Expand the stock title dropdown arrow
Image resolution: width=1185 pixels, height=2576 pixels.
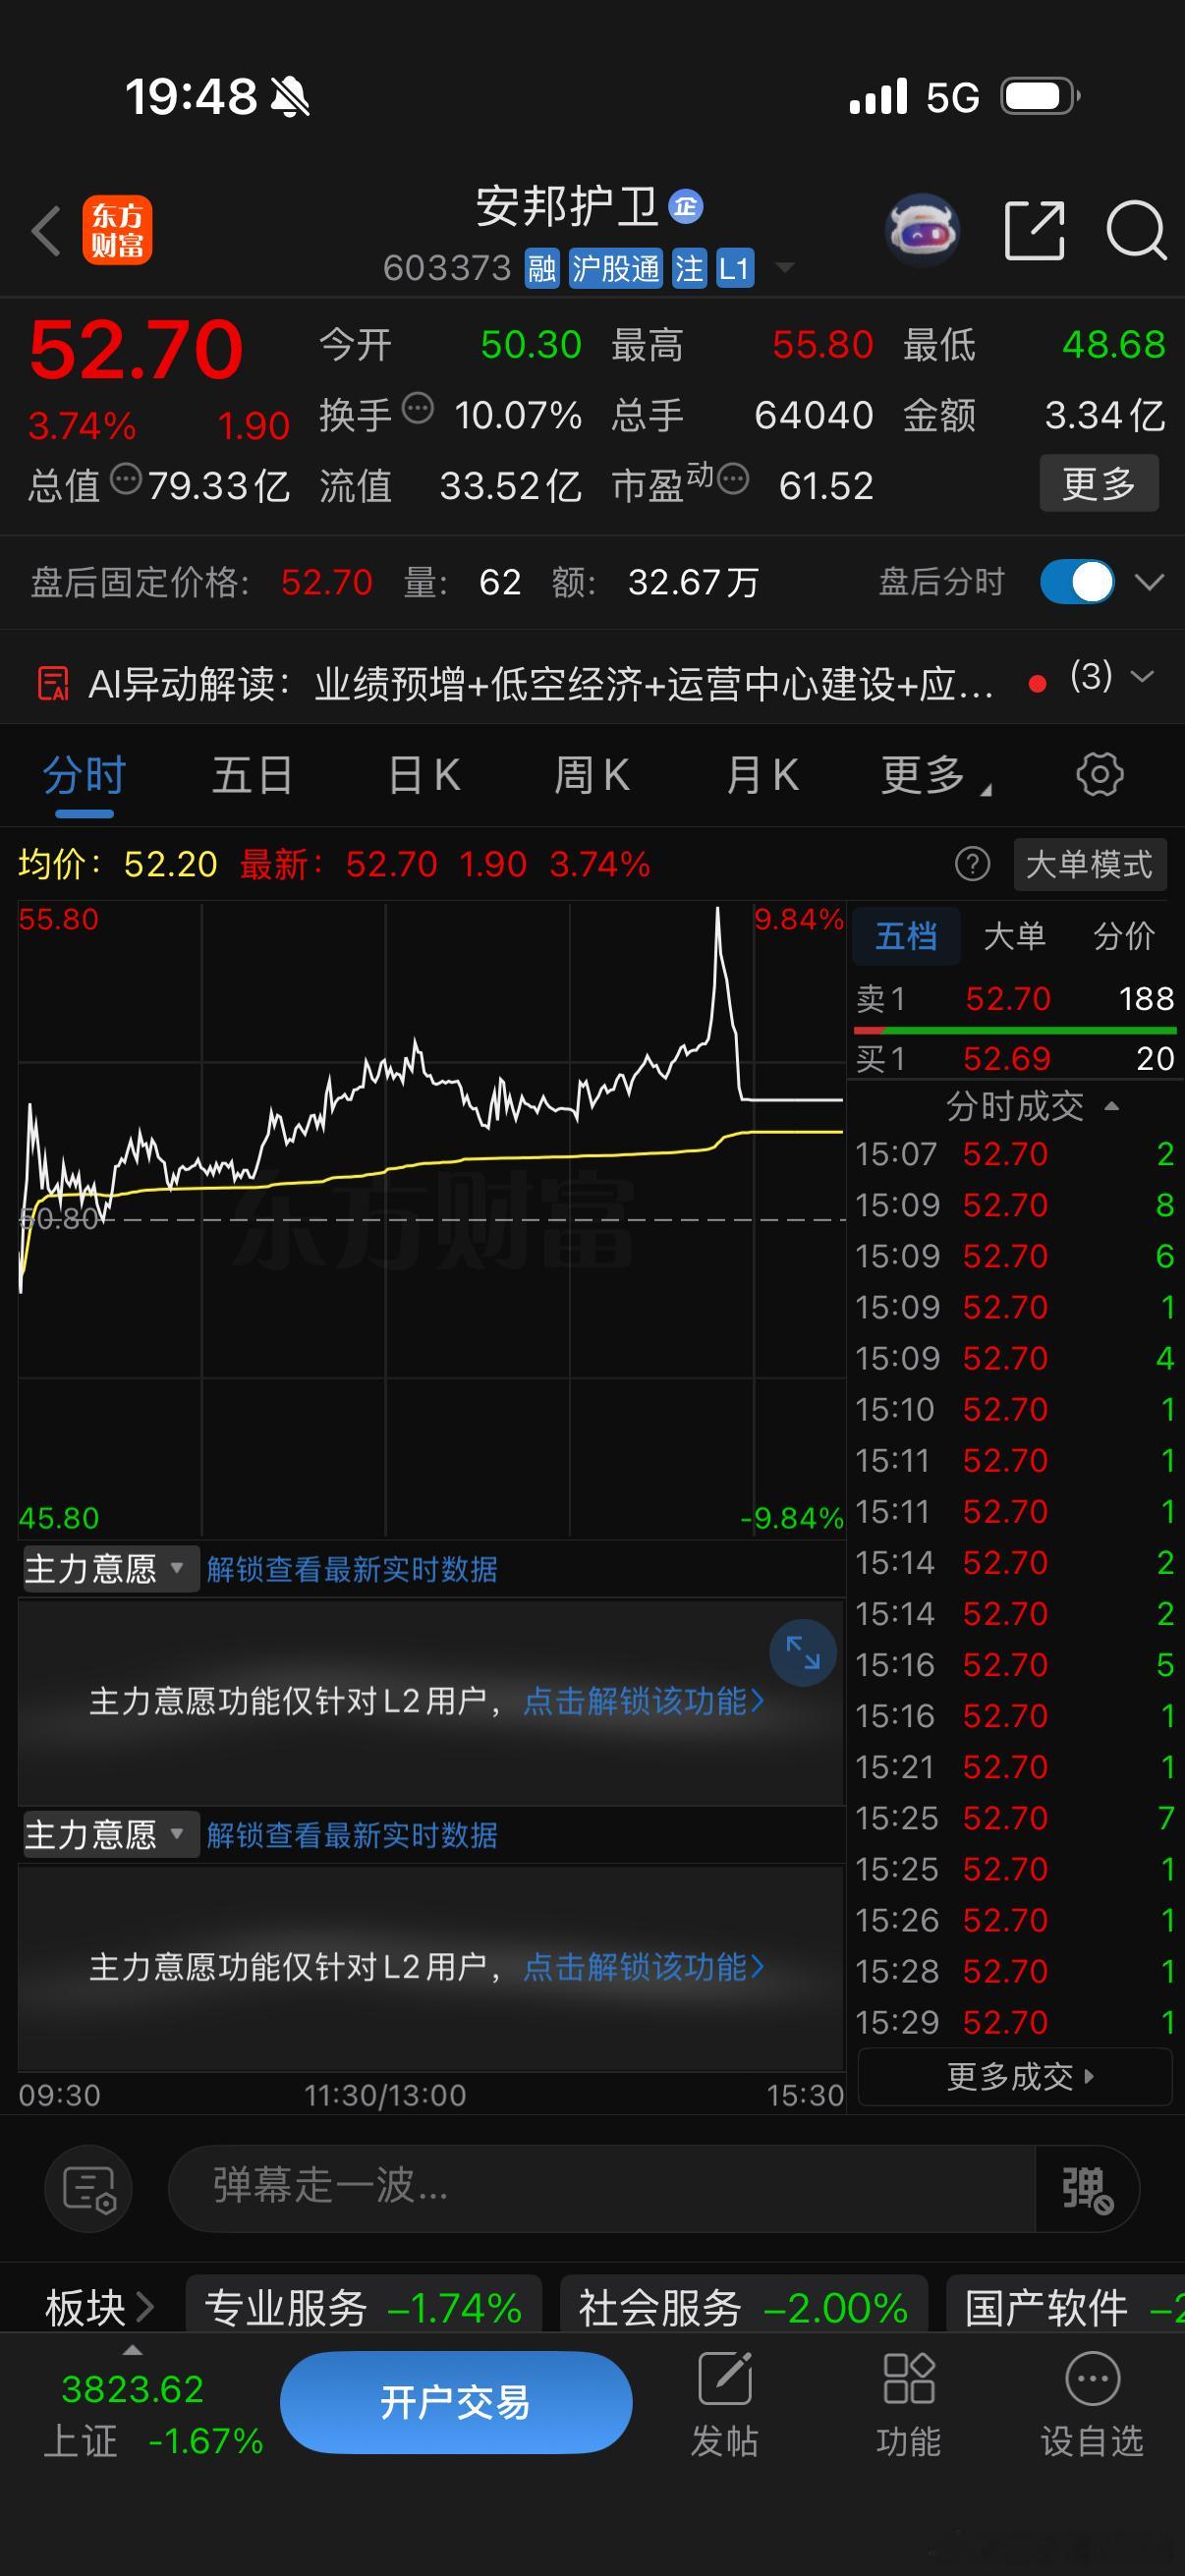[785, 268]
